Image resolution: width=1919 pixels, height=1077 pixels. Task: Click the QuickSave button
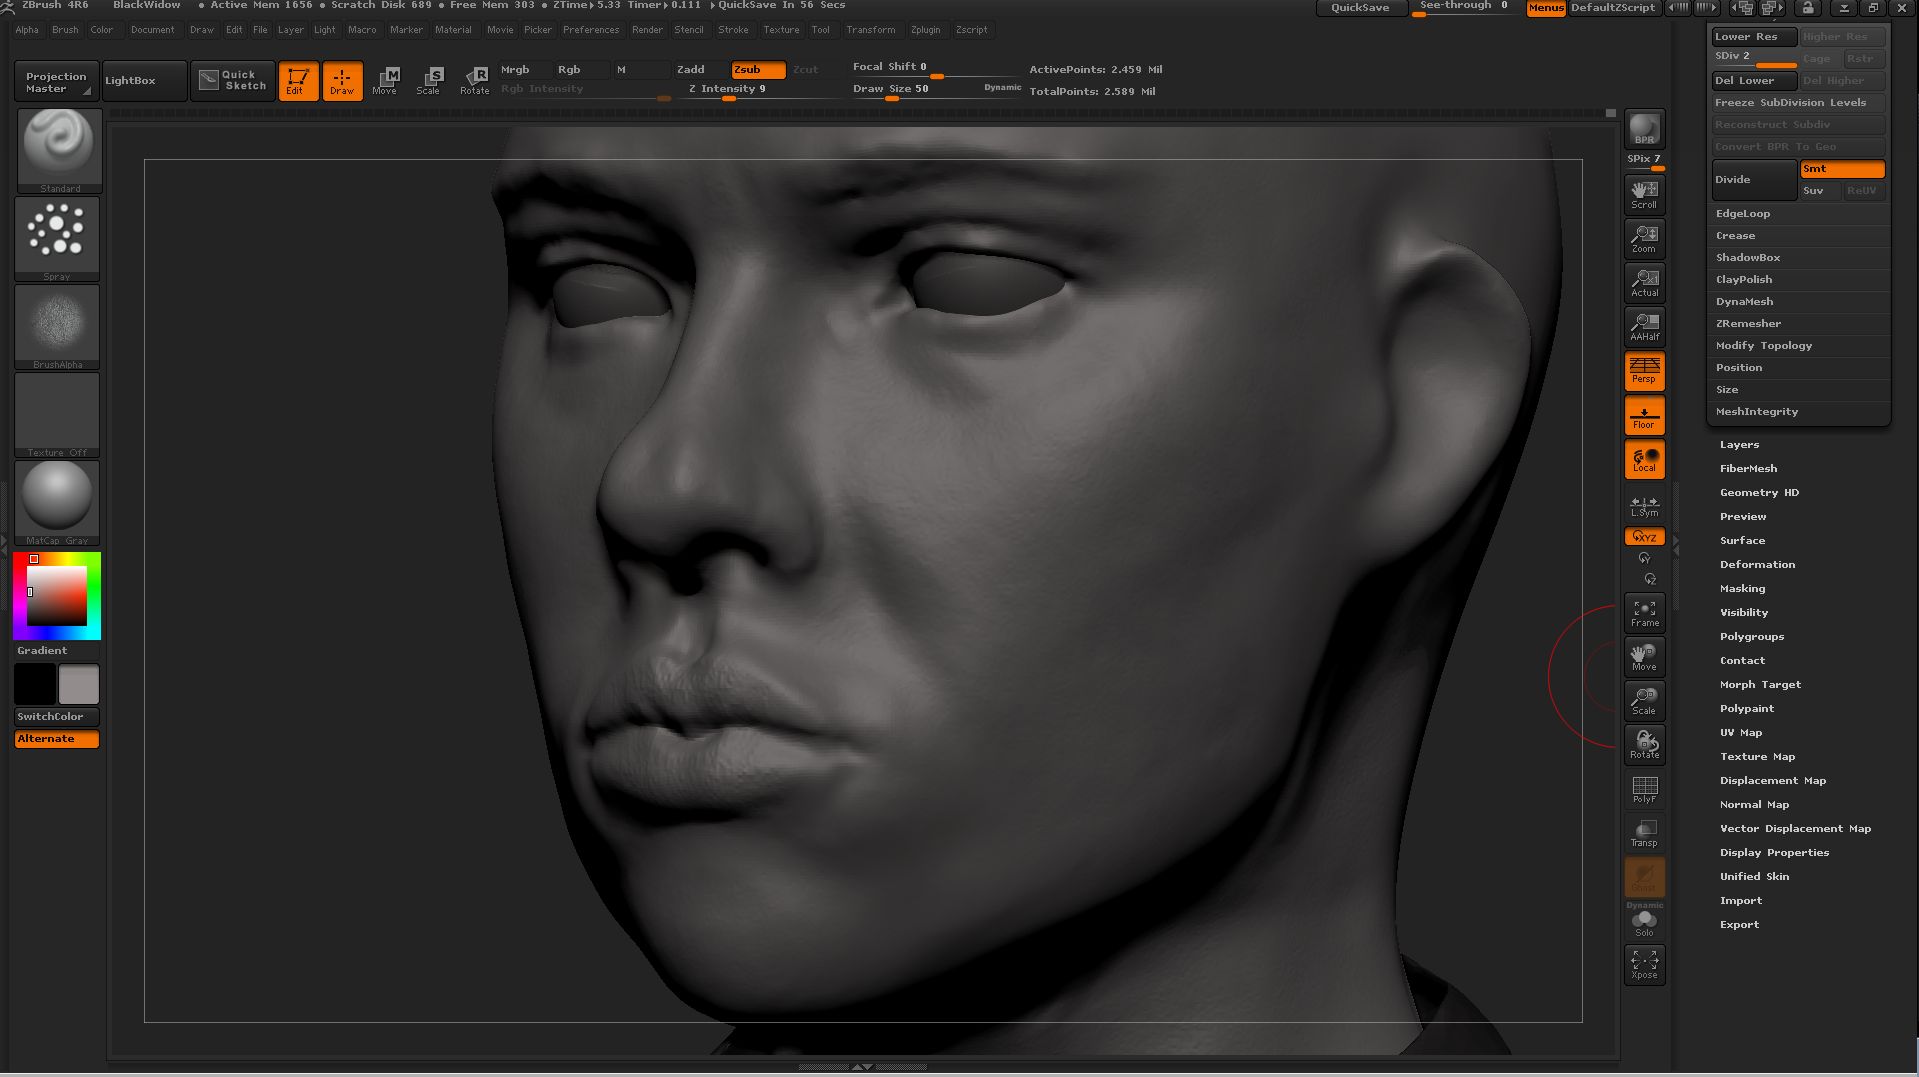1360,8
